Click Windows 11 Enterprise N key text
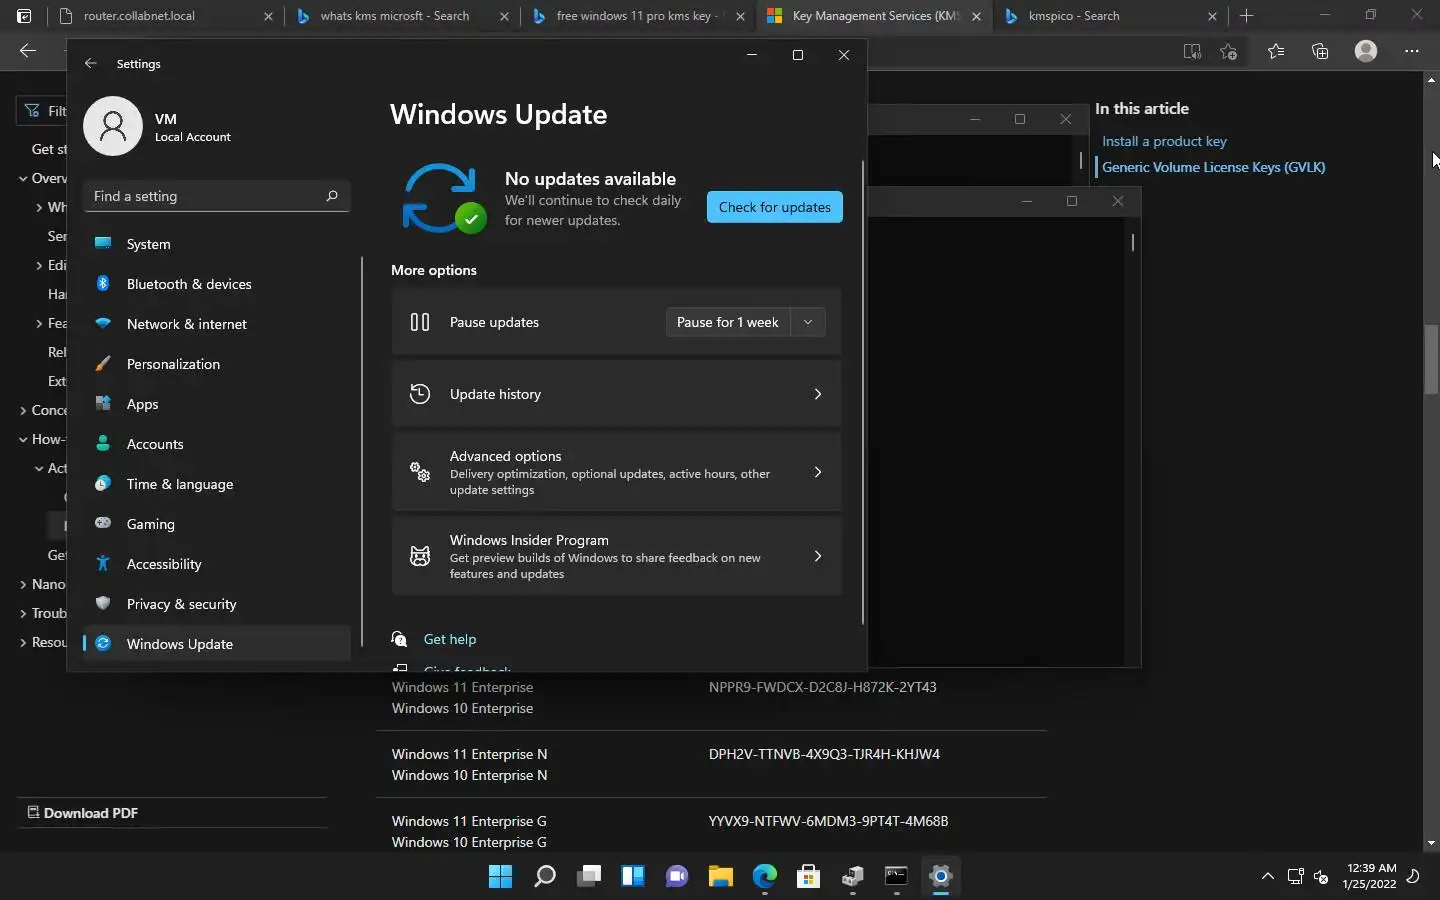Image resolution: width=1440 pixels, height=900 pixels. point(824,754)
